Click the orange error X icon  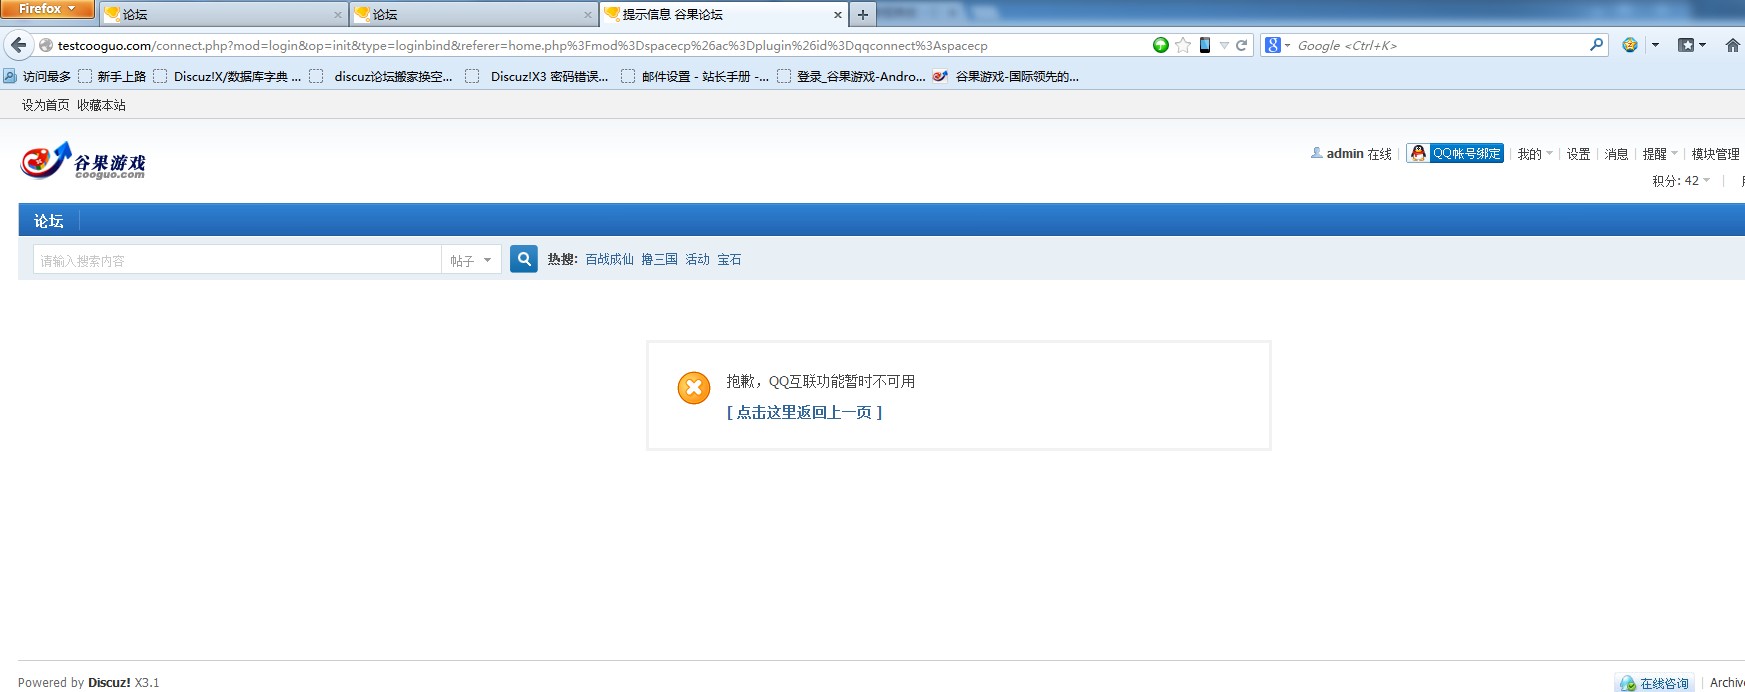pyautogui.click(x=694, y=388)
